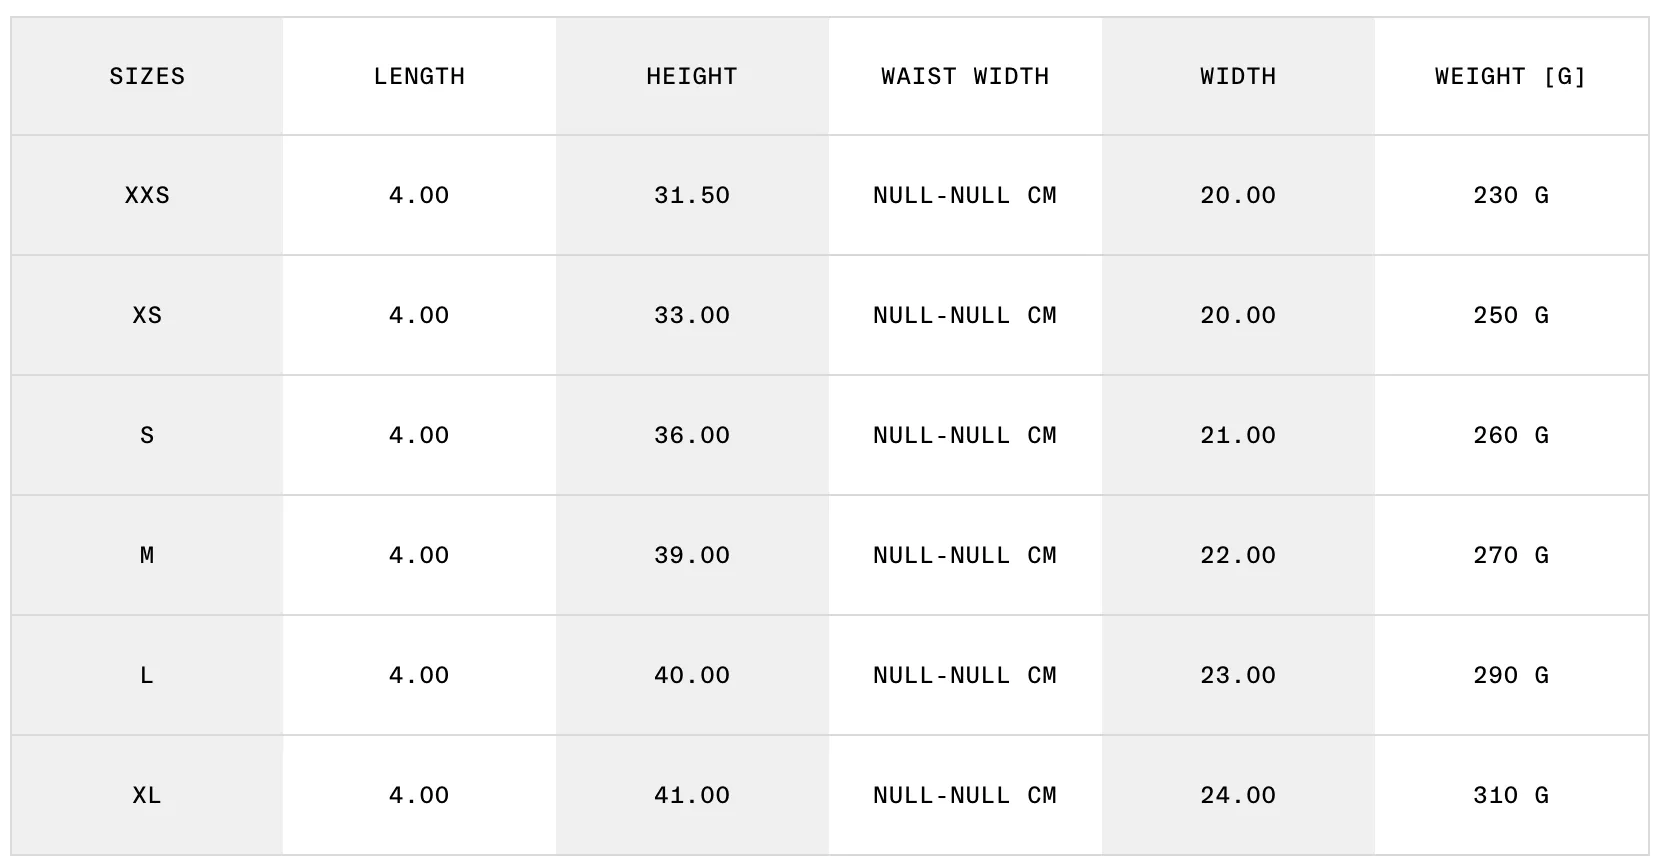The width and height of the screenshot is (1660, 864).
Task: Click the 36.00 height cell
Action: [692, 435]
